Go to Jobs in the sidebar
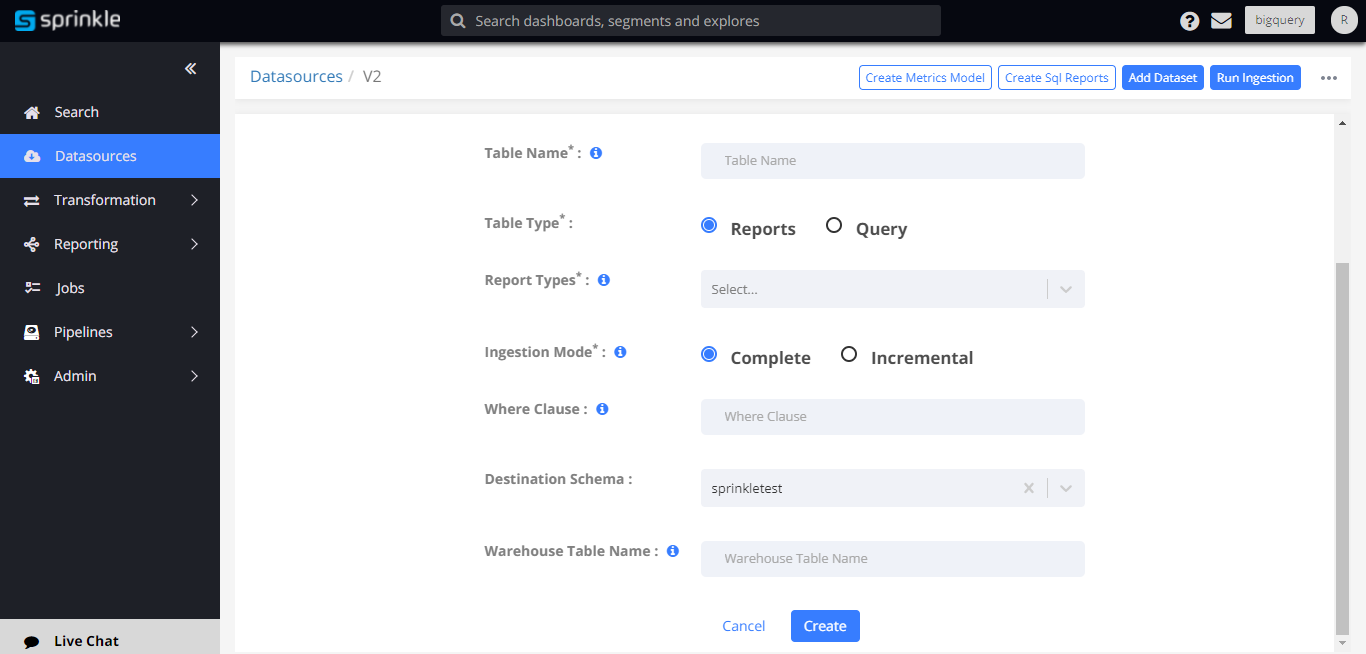 [70, 288]
